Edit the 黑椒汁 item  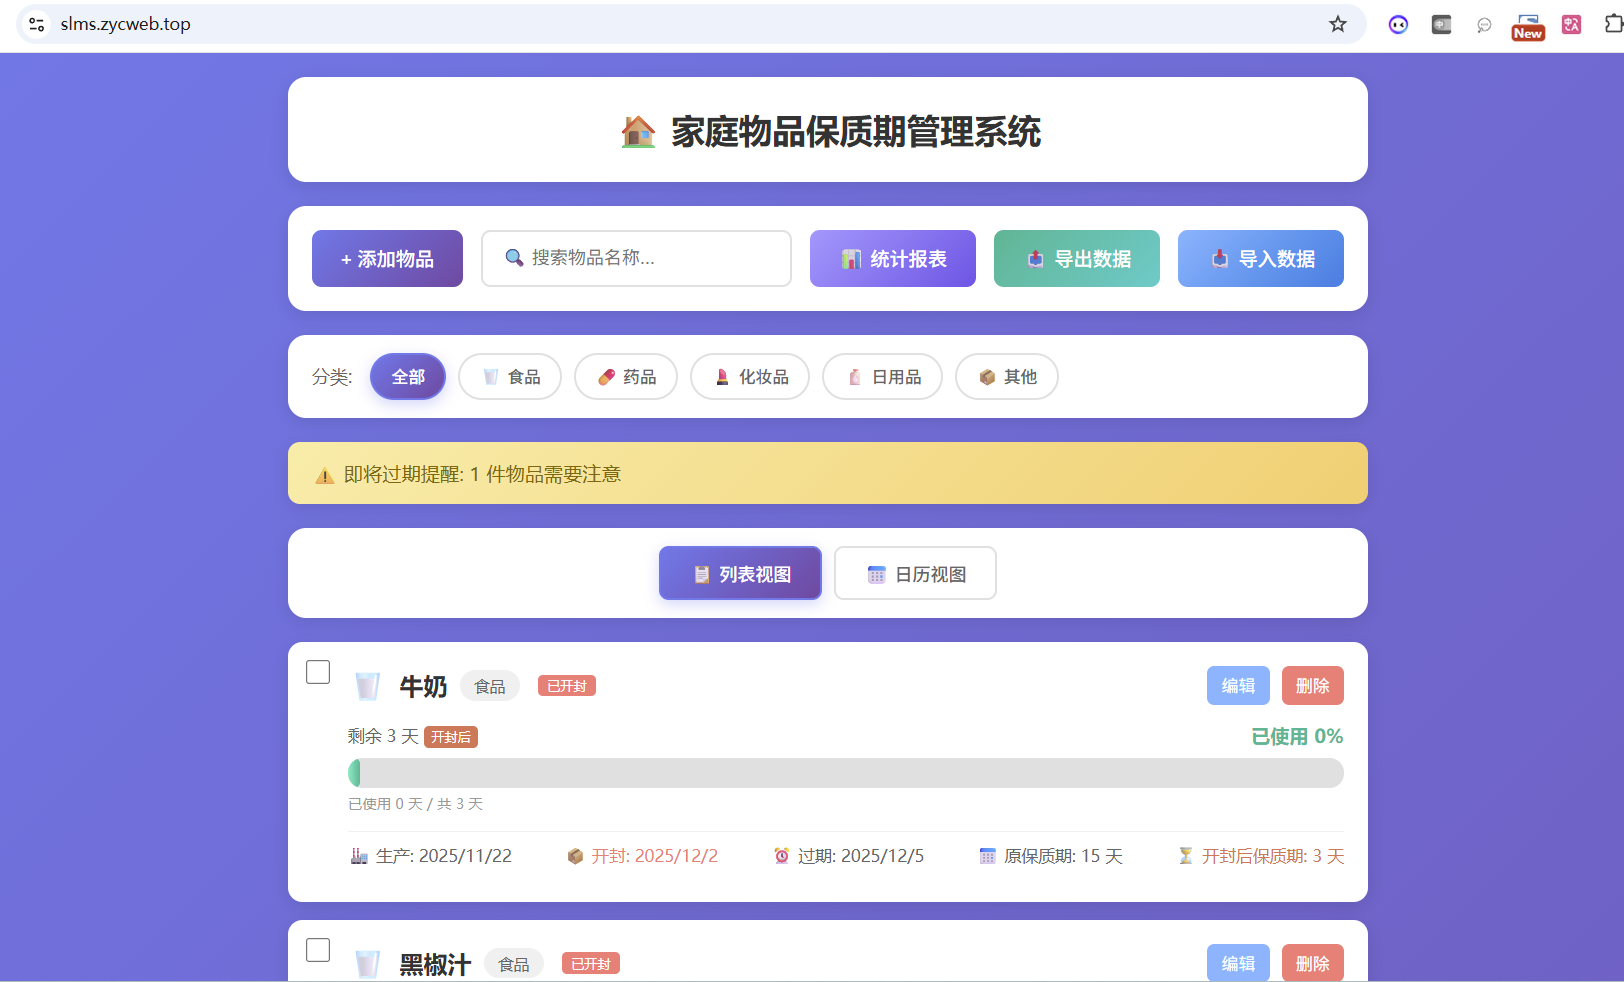pos(1238,963)
